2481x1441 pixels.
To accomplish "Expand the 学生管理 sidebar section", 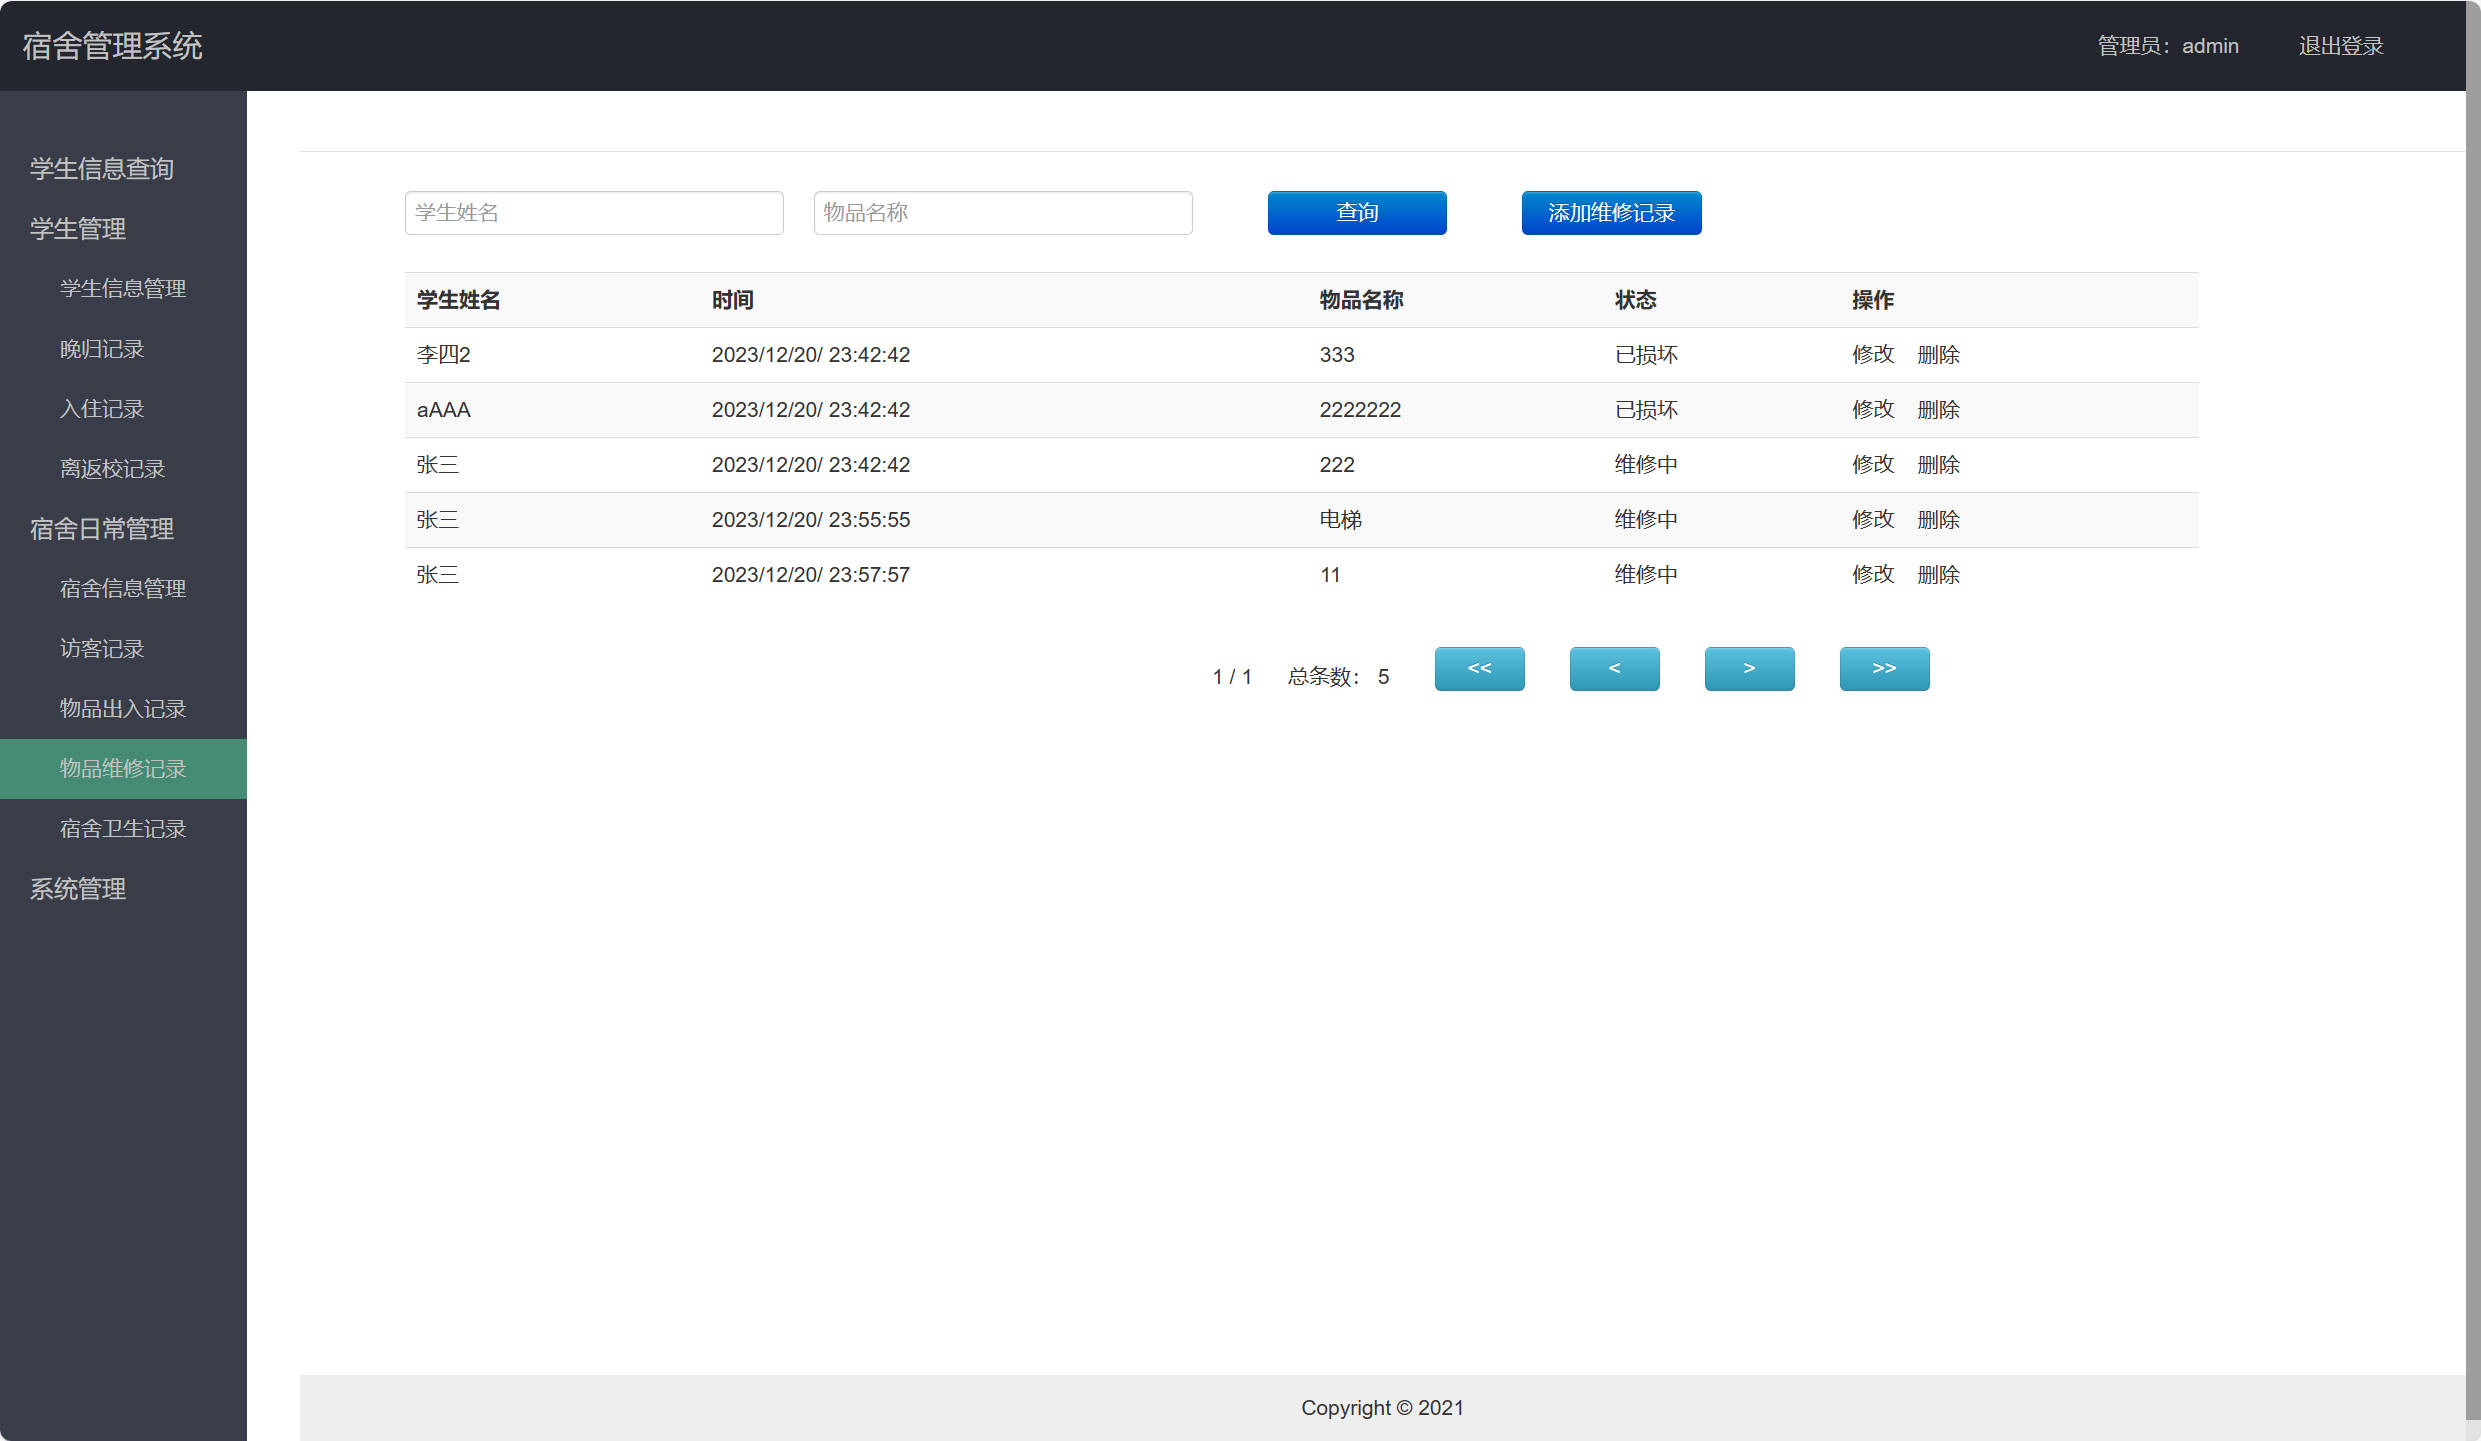I will (x=78, y=229).
